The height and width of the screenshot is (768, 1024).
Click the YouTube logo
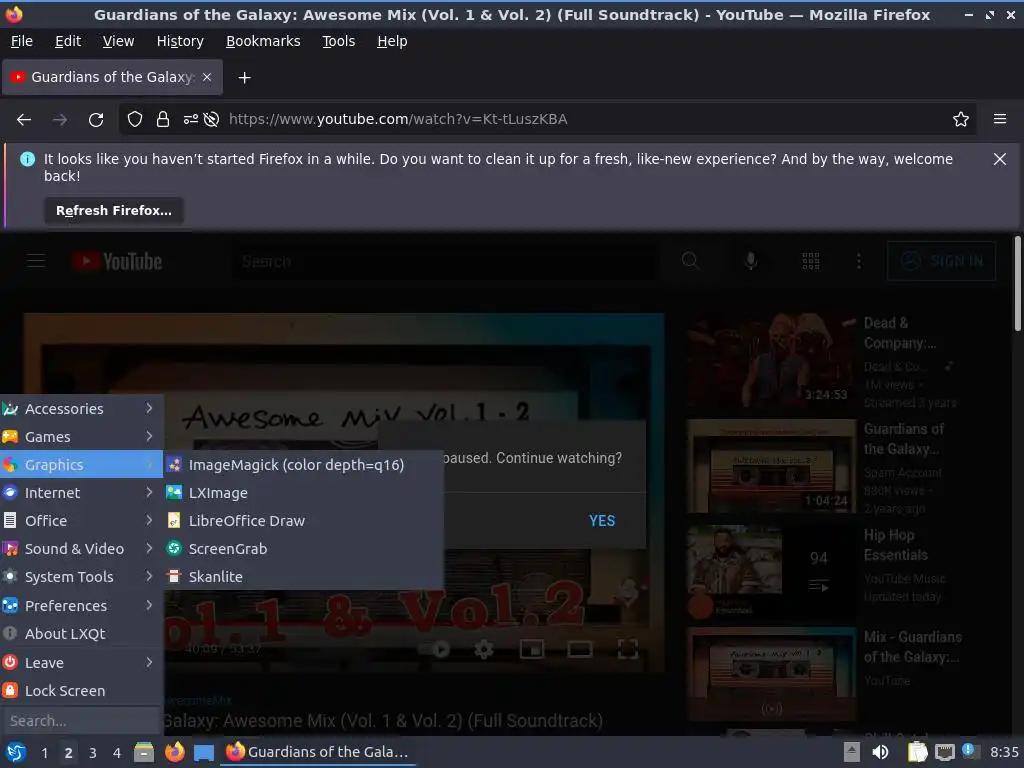coord(117,261)
